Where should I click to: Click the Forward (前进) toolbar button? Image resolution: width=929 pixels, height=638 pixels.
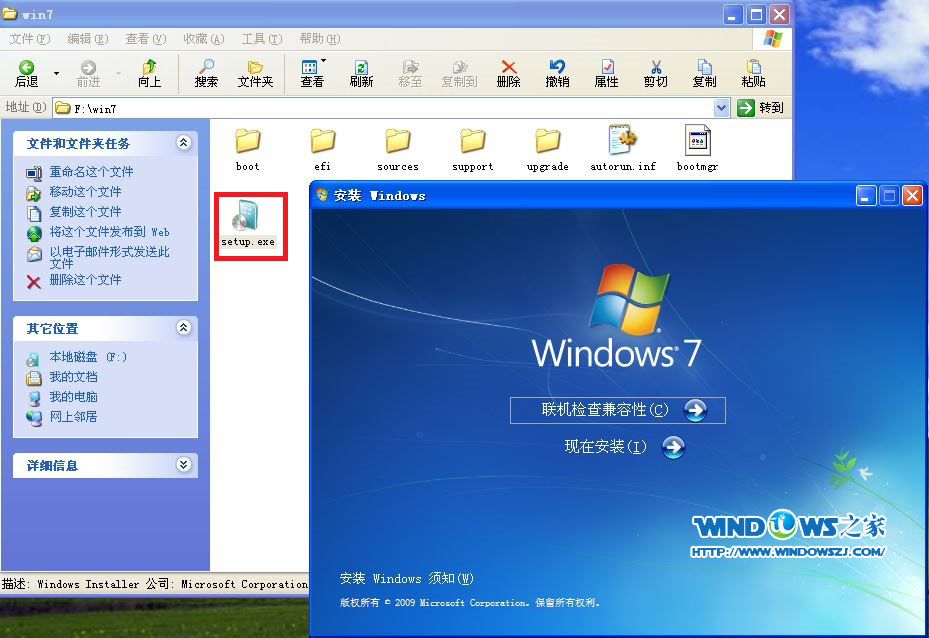pyautogui.click(x=88, y=73)
